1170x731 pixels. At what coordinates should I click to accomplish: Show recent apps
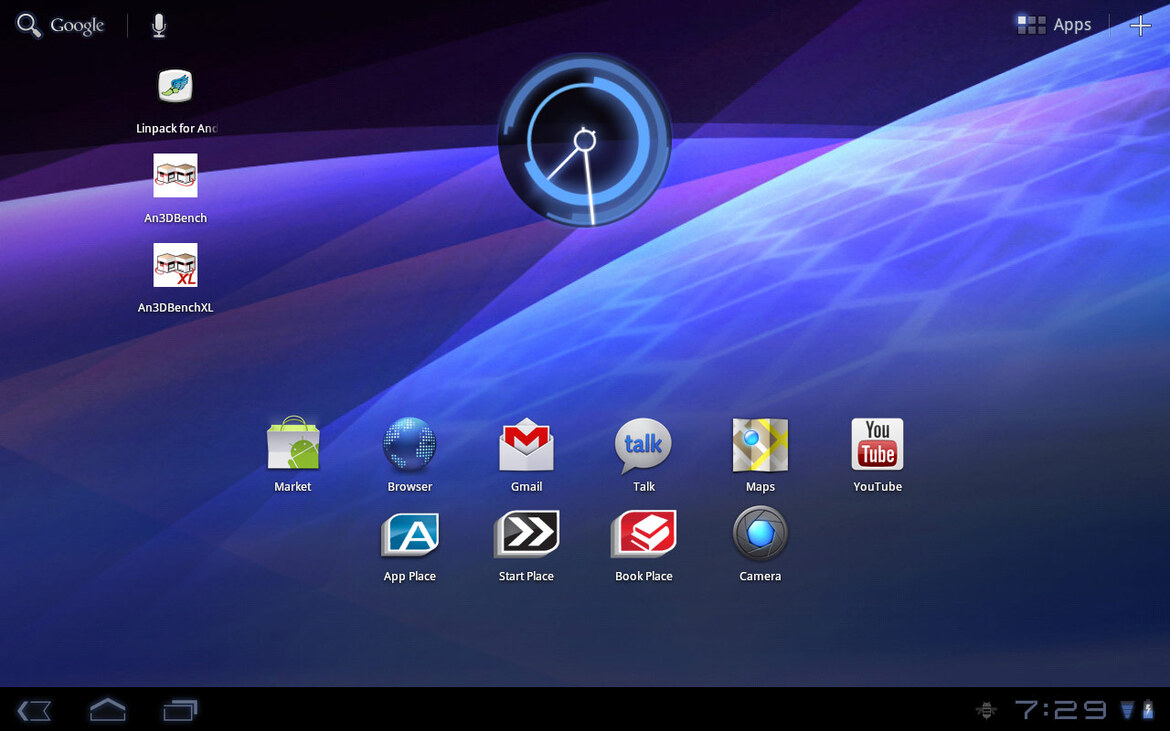click(181, 710)
